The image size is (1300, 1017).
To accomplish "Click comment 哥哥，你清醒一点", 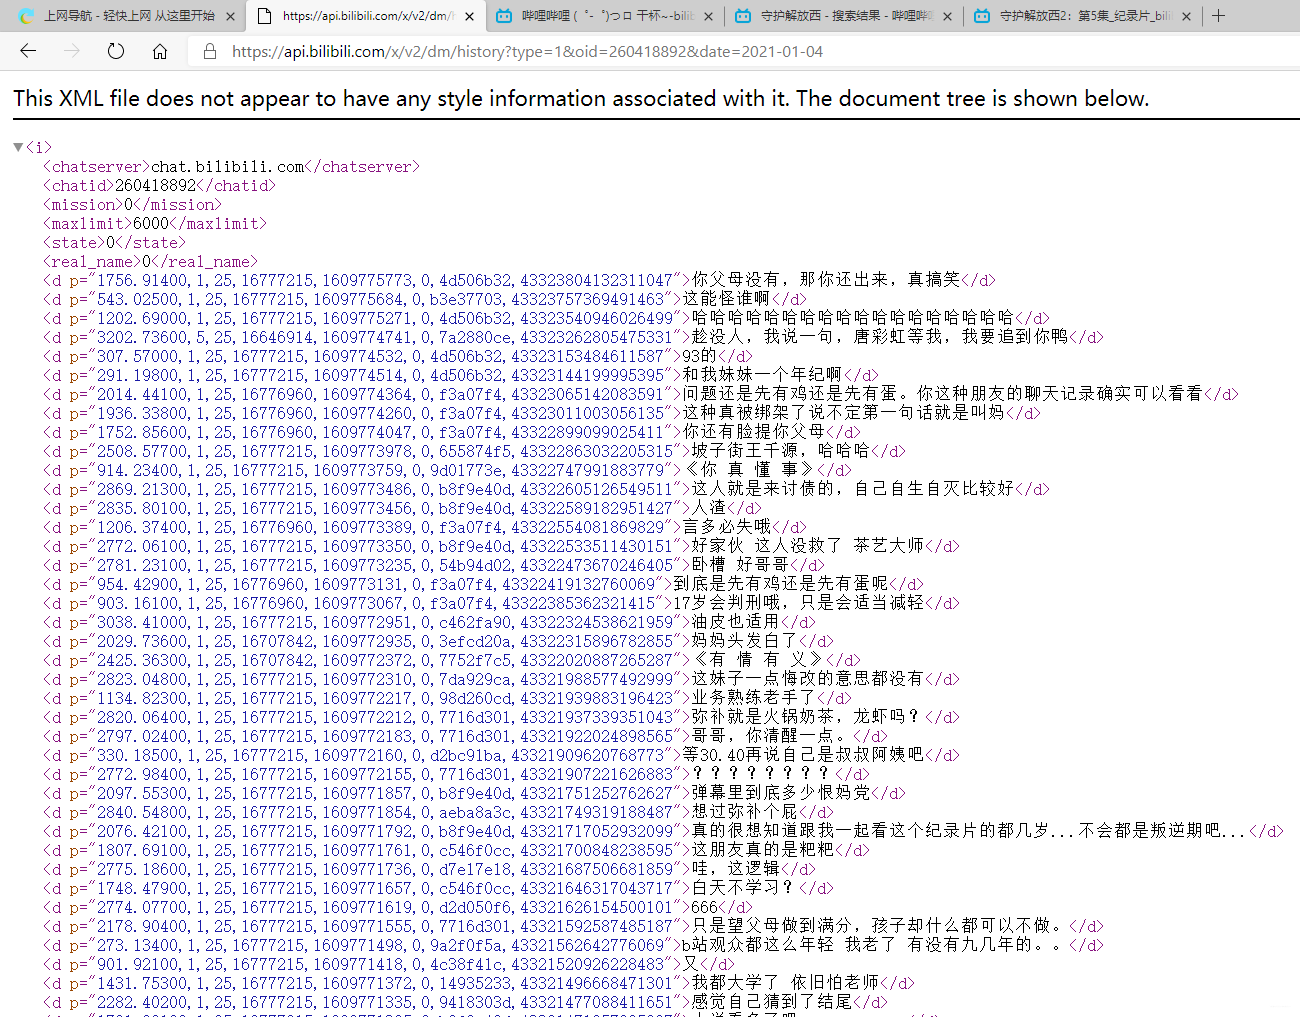I will pos(465,737).
